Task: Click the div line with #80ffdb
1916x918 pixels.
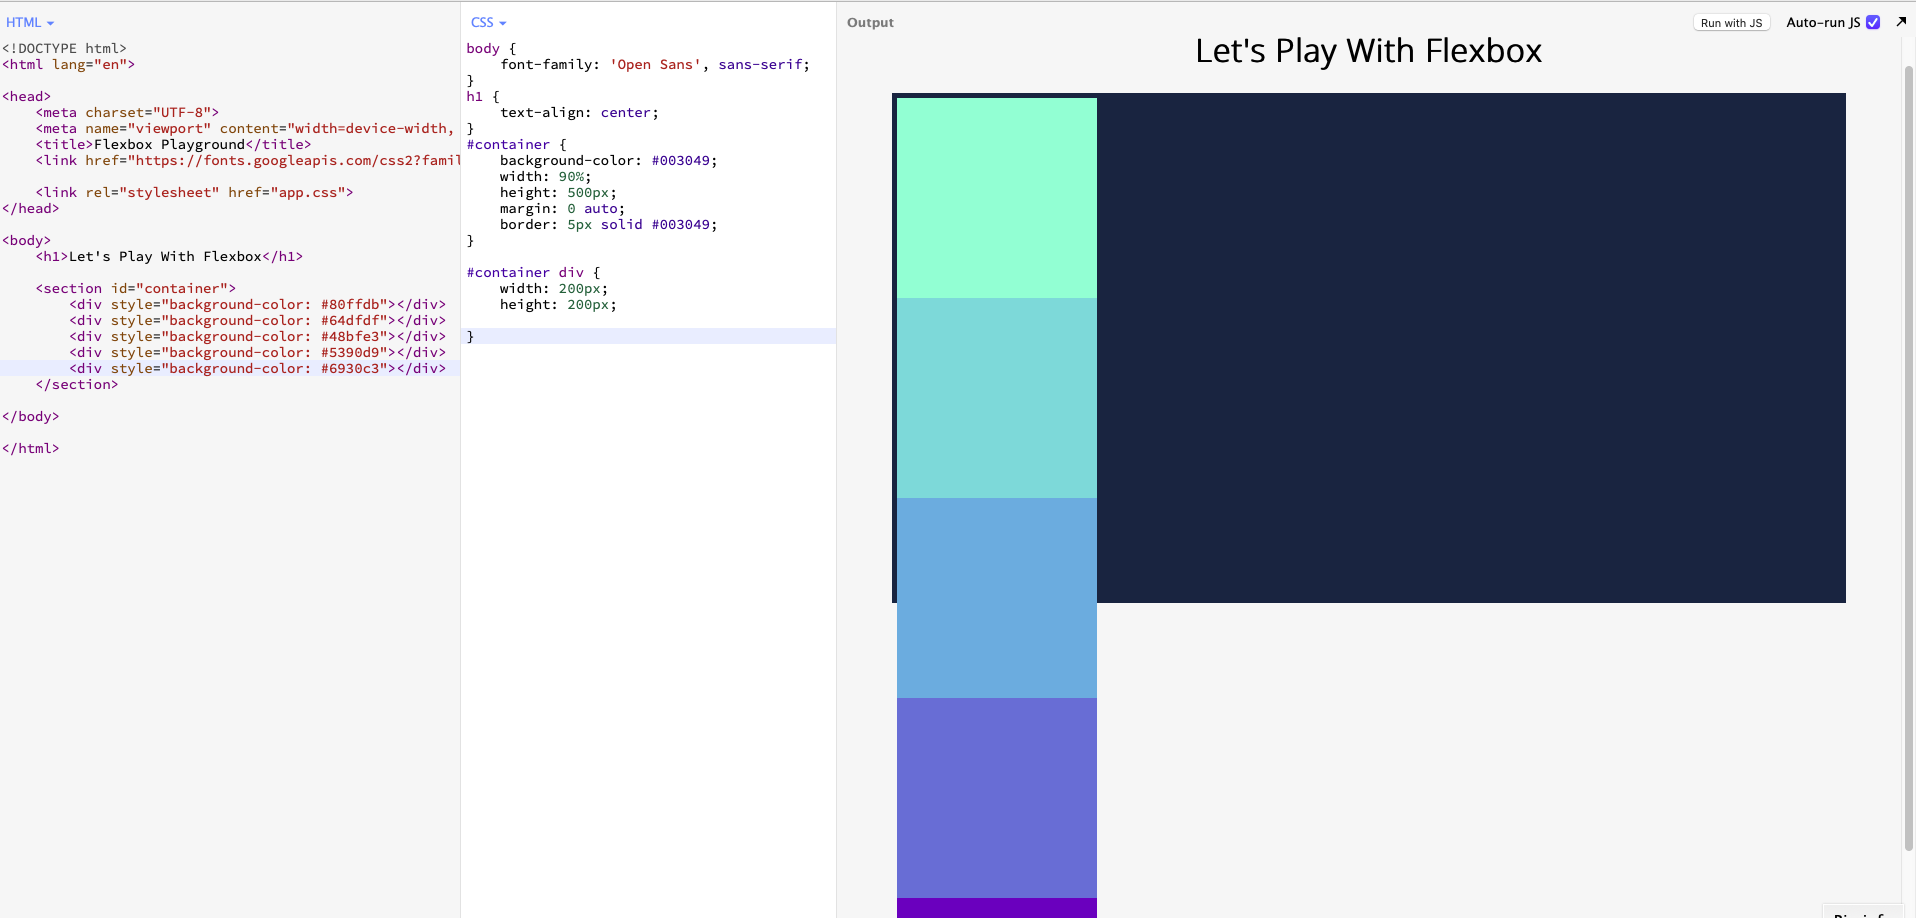Action: (x=258, y=304)
